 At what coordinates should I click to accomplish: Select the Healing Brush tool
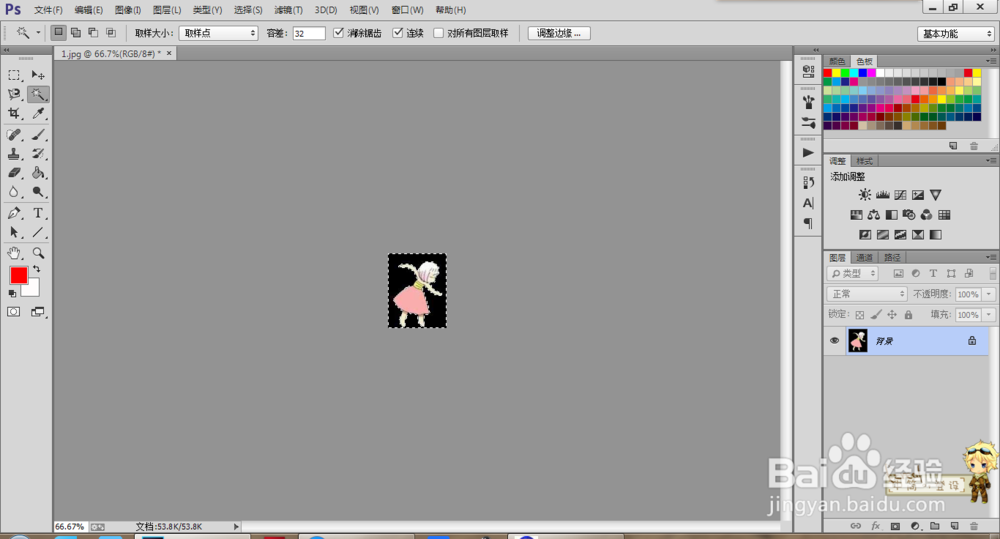pyautogui.click(x=14, y=135)
